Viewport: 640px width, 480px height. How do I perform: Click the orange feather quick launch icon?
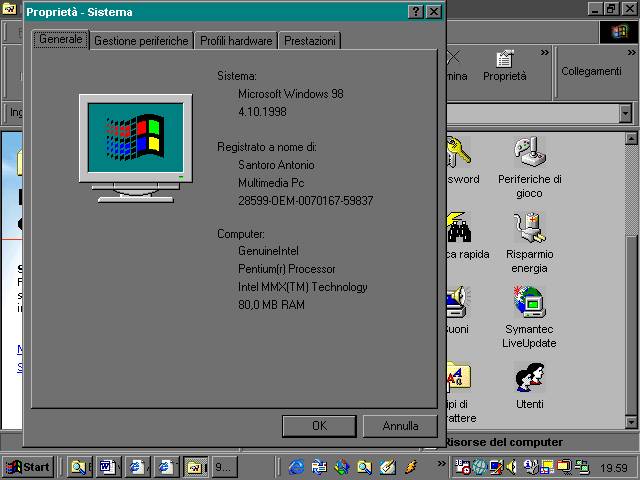(x=411, y=467)
